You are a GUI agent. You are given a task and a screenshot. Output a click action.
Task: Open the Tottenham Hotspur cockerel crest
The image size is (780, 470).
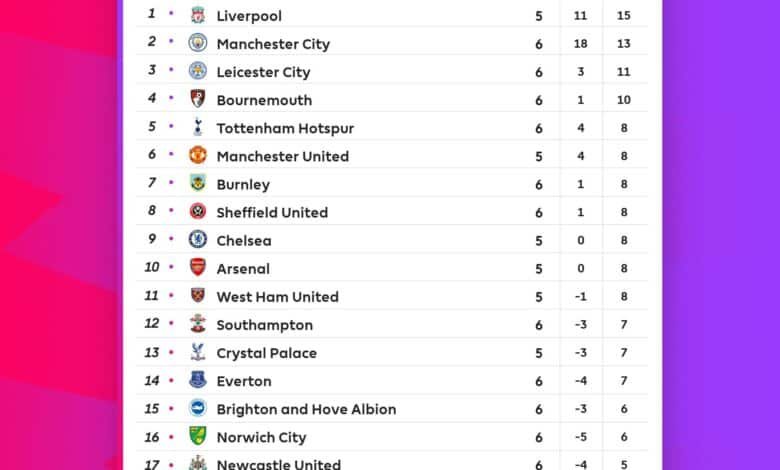pyautogui.click(x=197, y=127)
